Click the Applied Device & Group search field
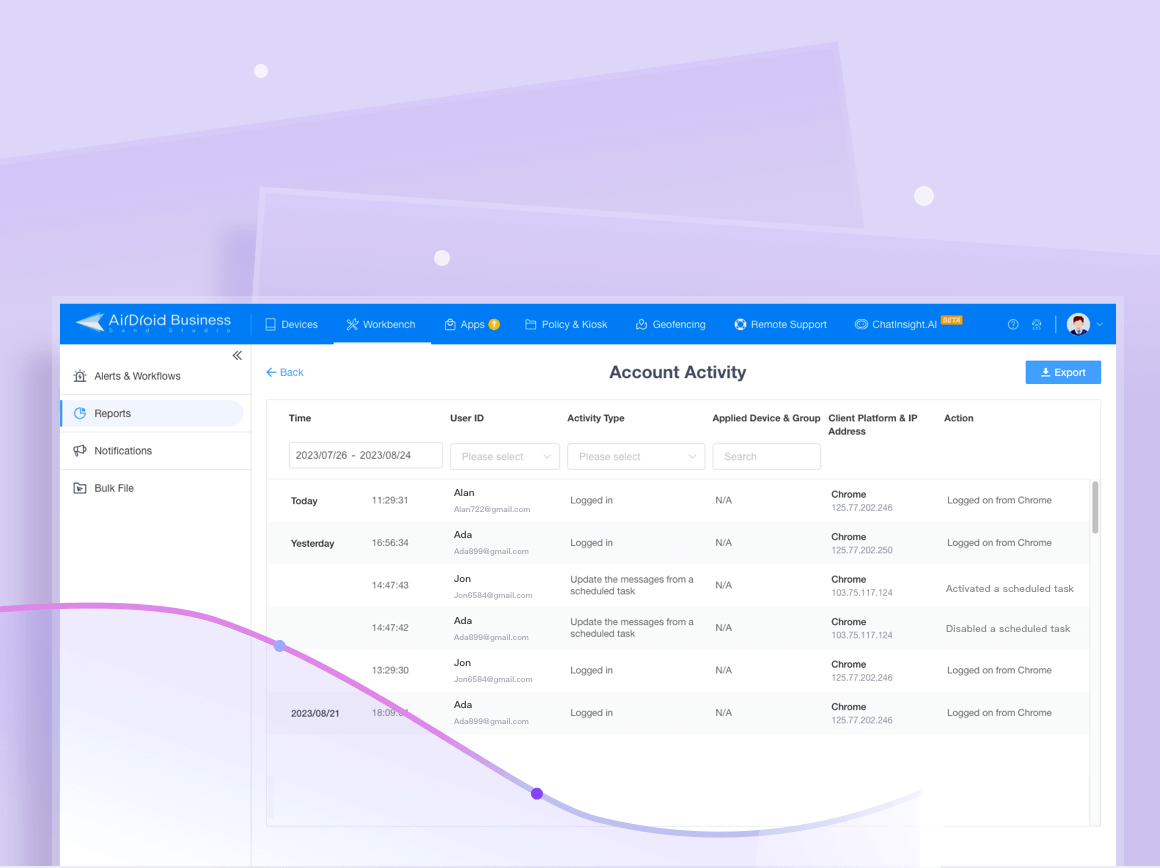 point(766,457)
